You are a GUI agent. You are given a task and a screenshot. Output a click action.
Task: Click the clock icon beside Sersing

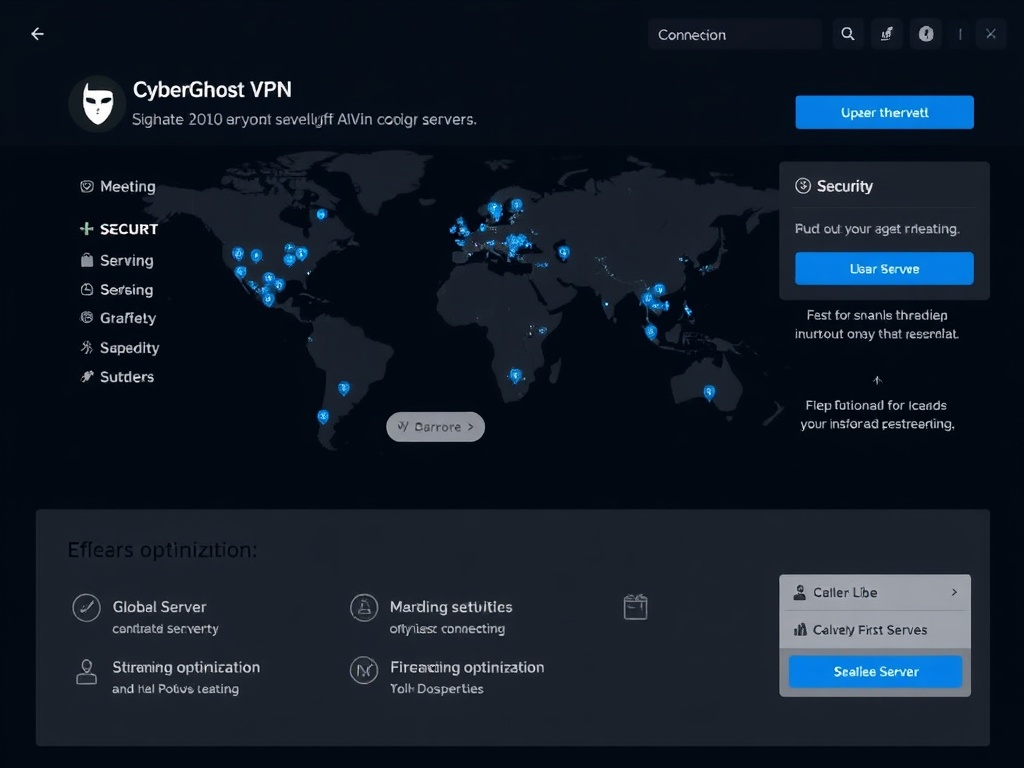(87, 289)
